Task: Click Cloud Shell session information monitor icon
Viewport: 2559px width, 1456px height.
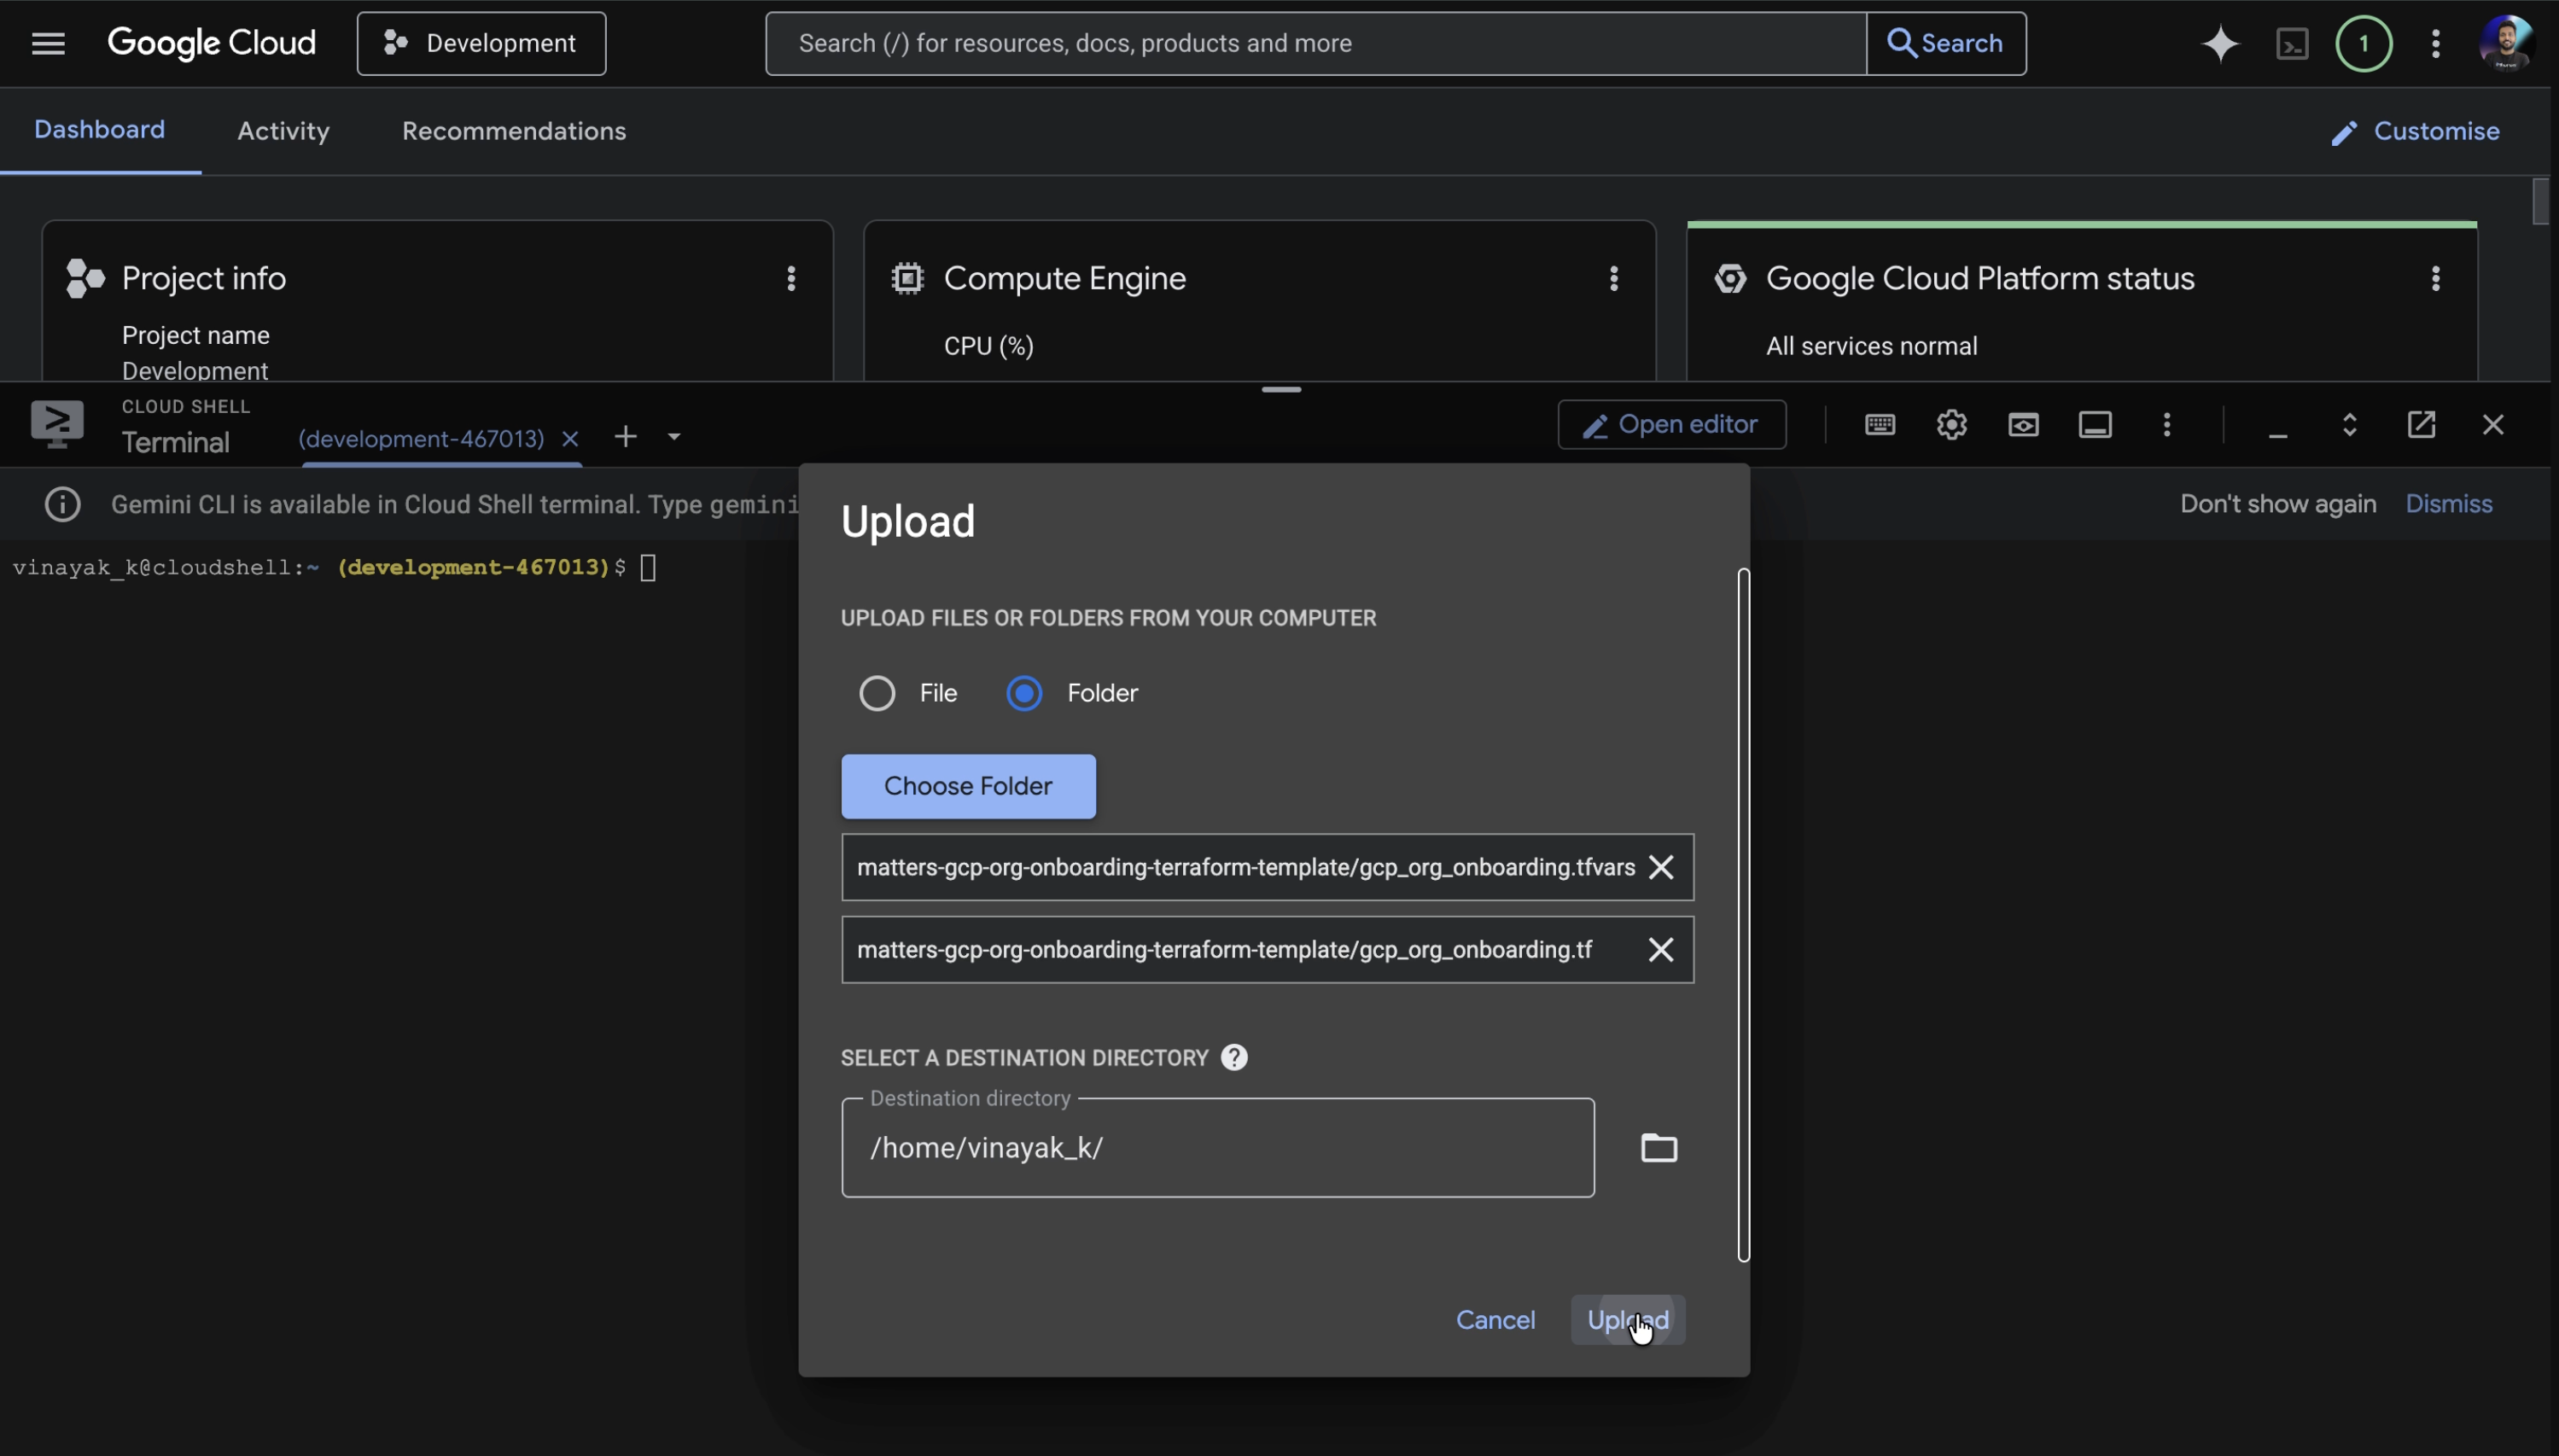Action: click(x=2096, y=424)
